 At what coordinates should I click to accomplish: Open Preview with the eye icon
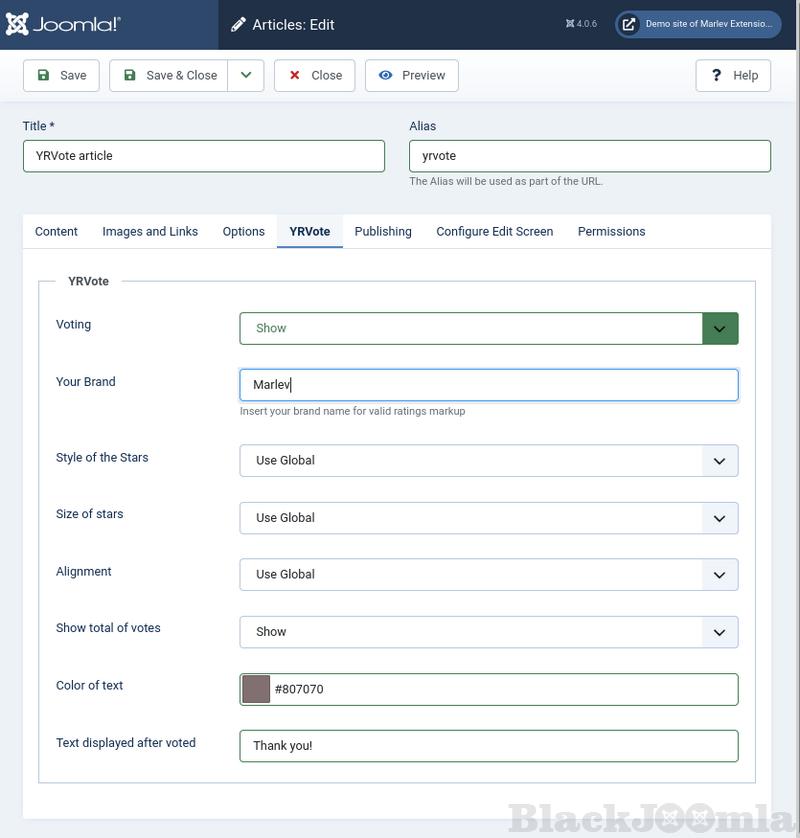tap(411, 75)
